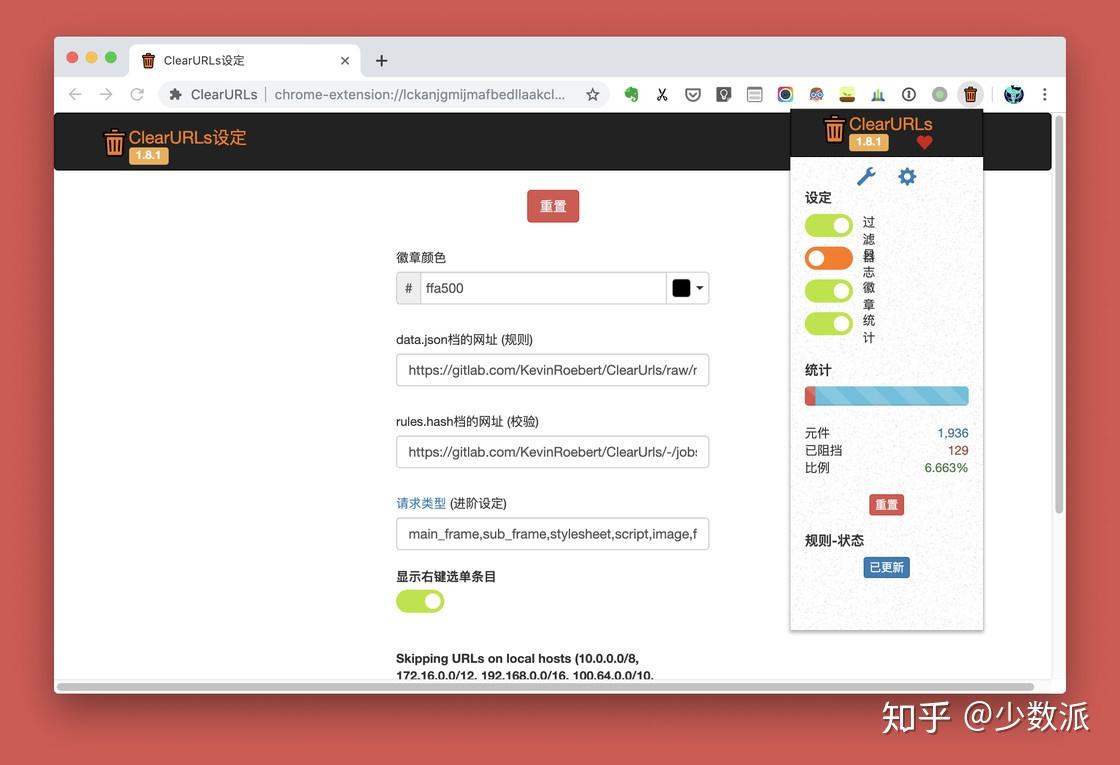
Task: Click the ClearURLs设定 browser tab
Action: 244,61
